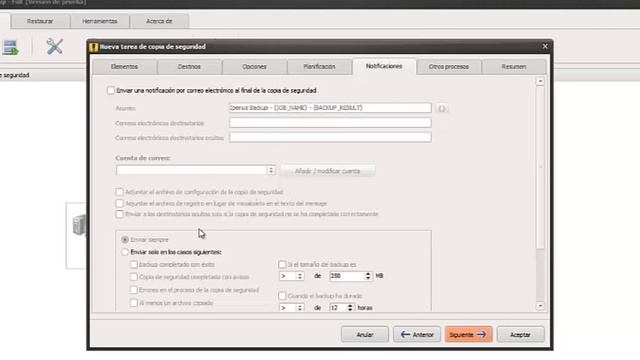Click the Correos electrónicos destinatarios field
Screen dimensions: 640x360
pyautogui.click(x=330, y=122)
